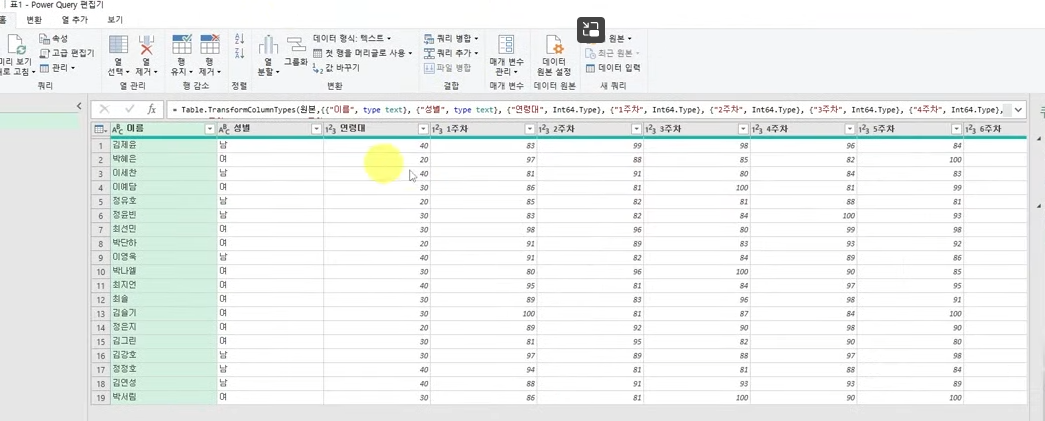This screenshot has width=1045, height=421.
Task: Open filter dropdown of 1주차 column
Action: click(x=530, y=129)
